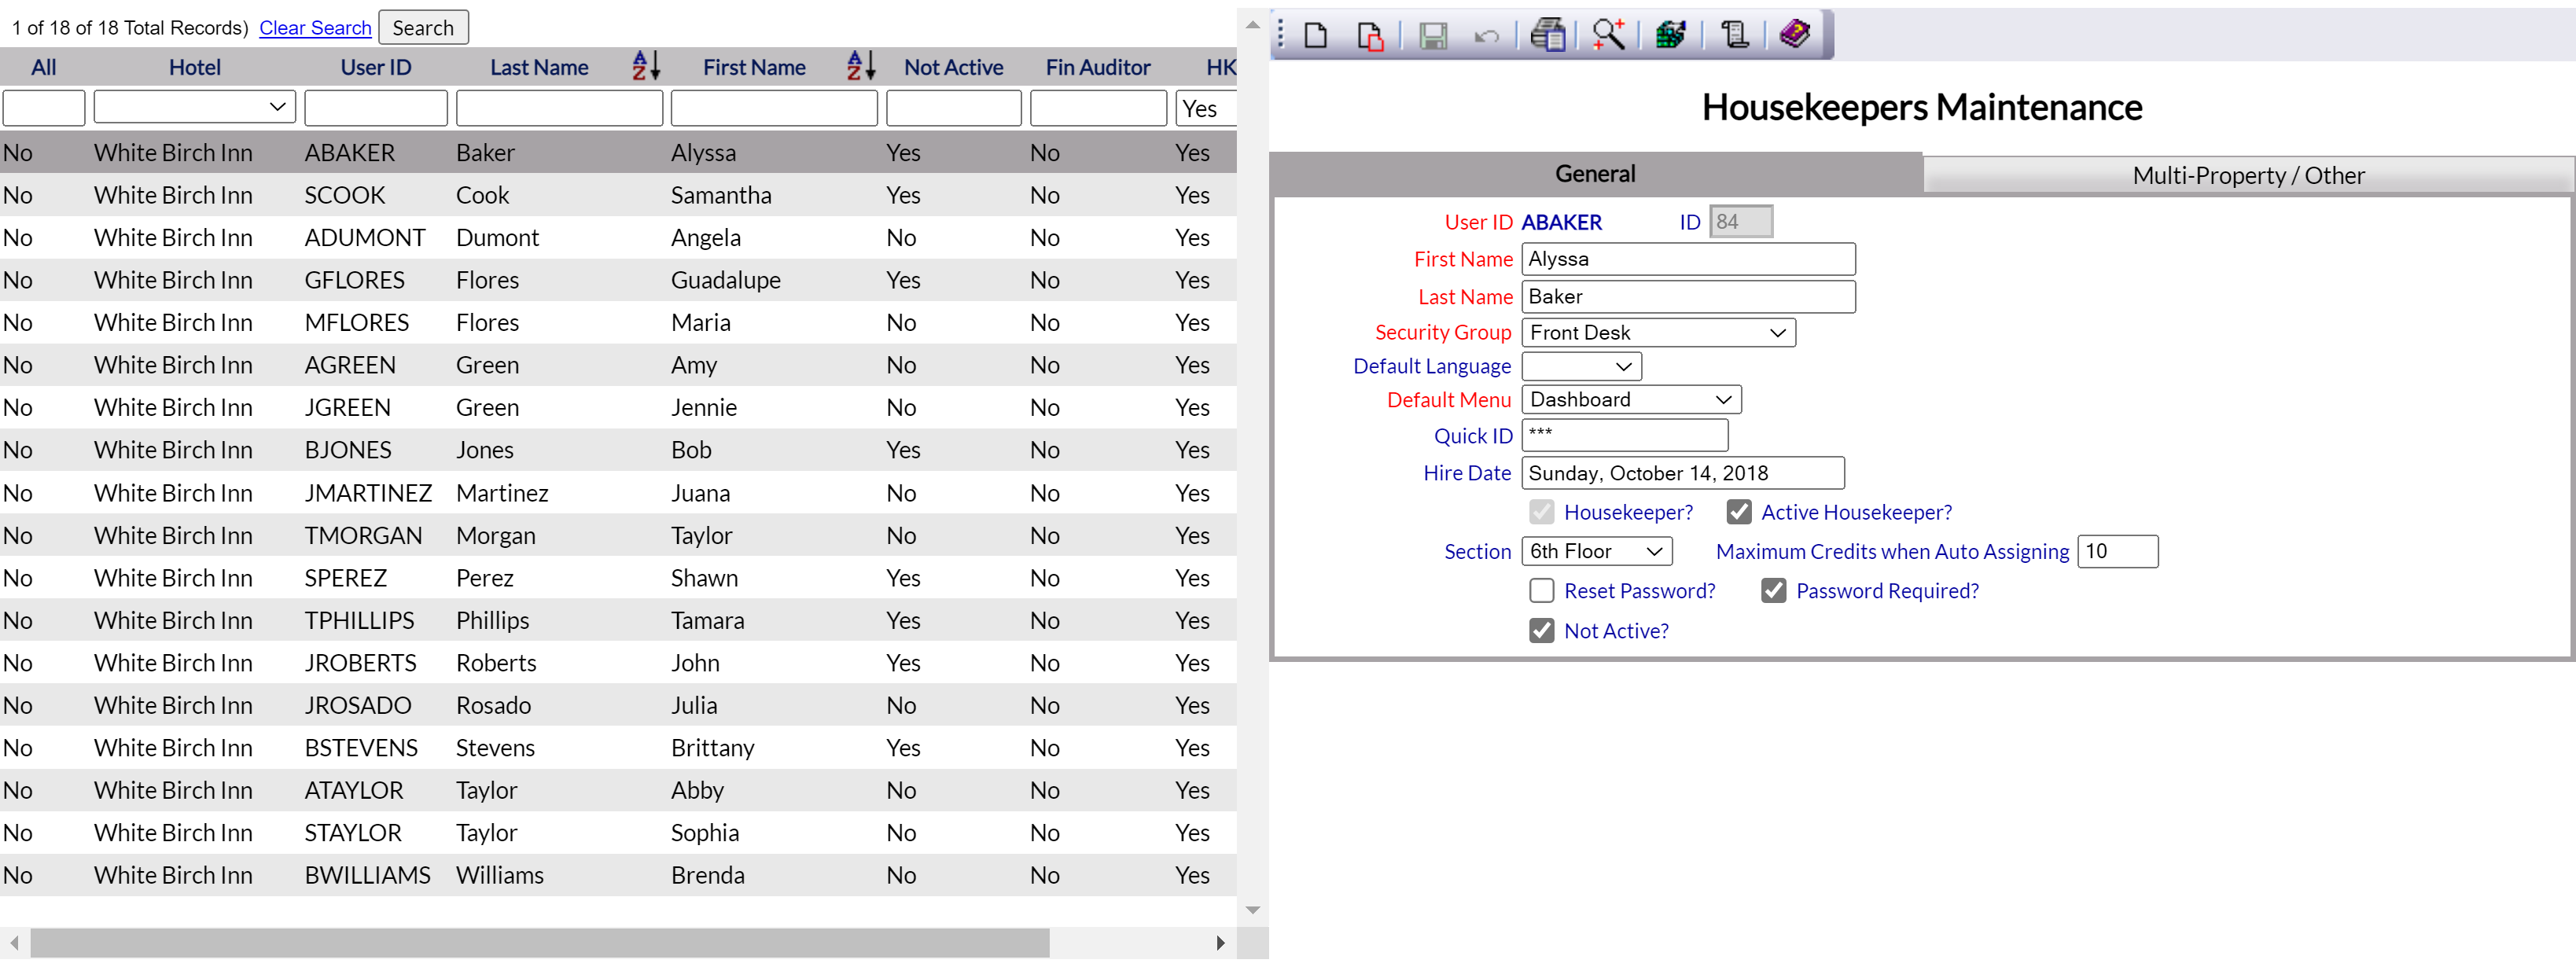Click the Not Active column header
This screenshot has height=967, width=2576.
(x=953, y=67)
